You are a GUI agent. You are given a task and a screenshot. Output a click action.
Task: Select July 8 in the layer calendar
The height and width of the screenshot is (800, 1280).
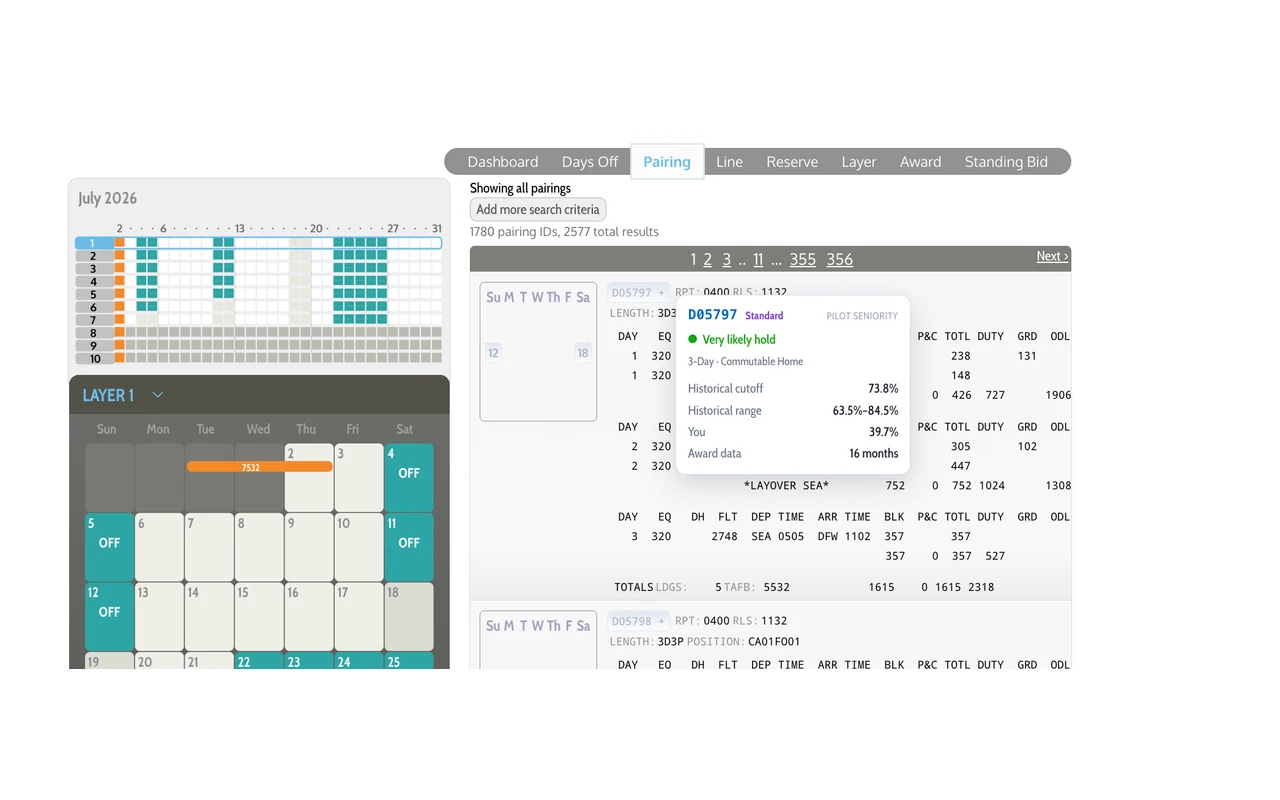point(259,547)
